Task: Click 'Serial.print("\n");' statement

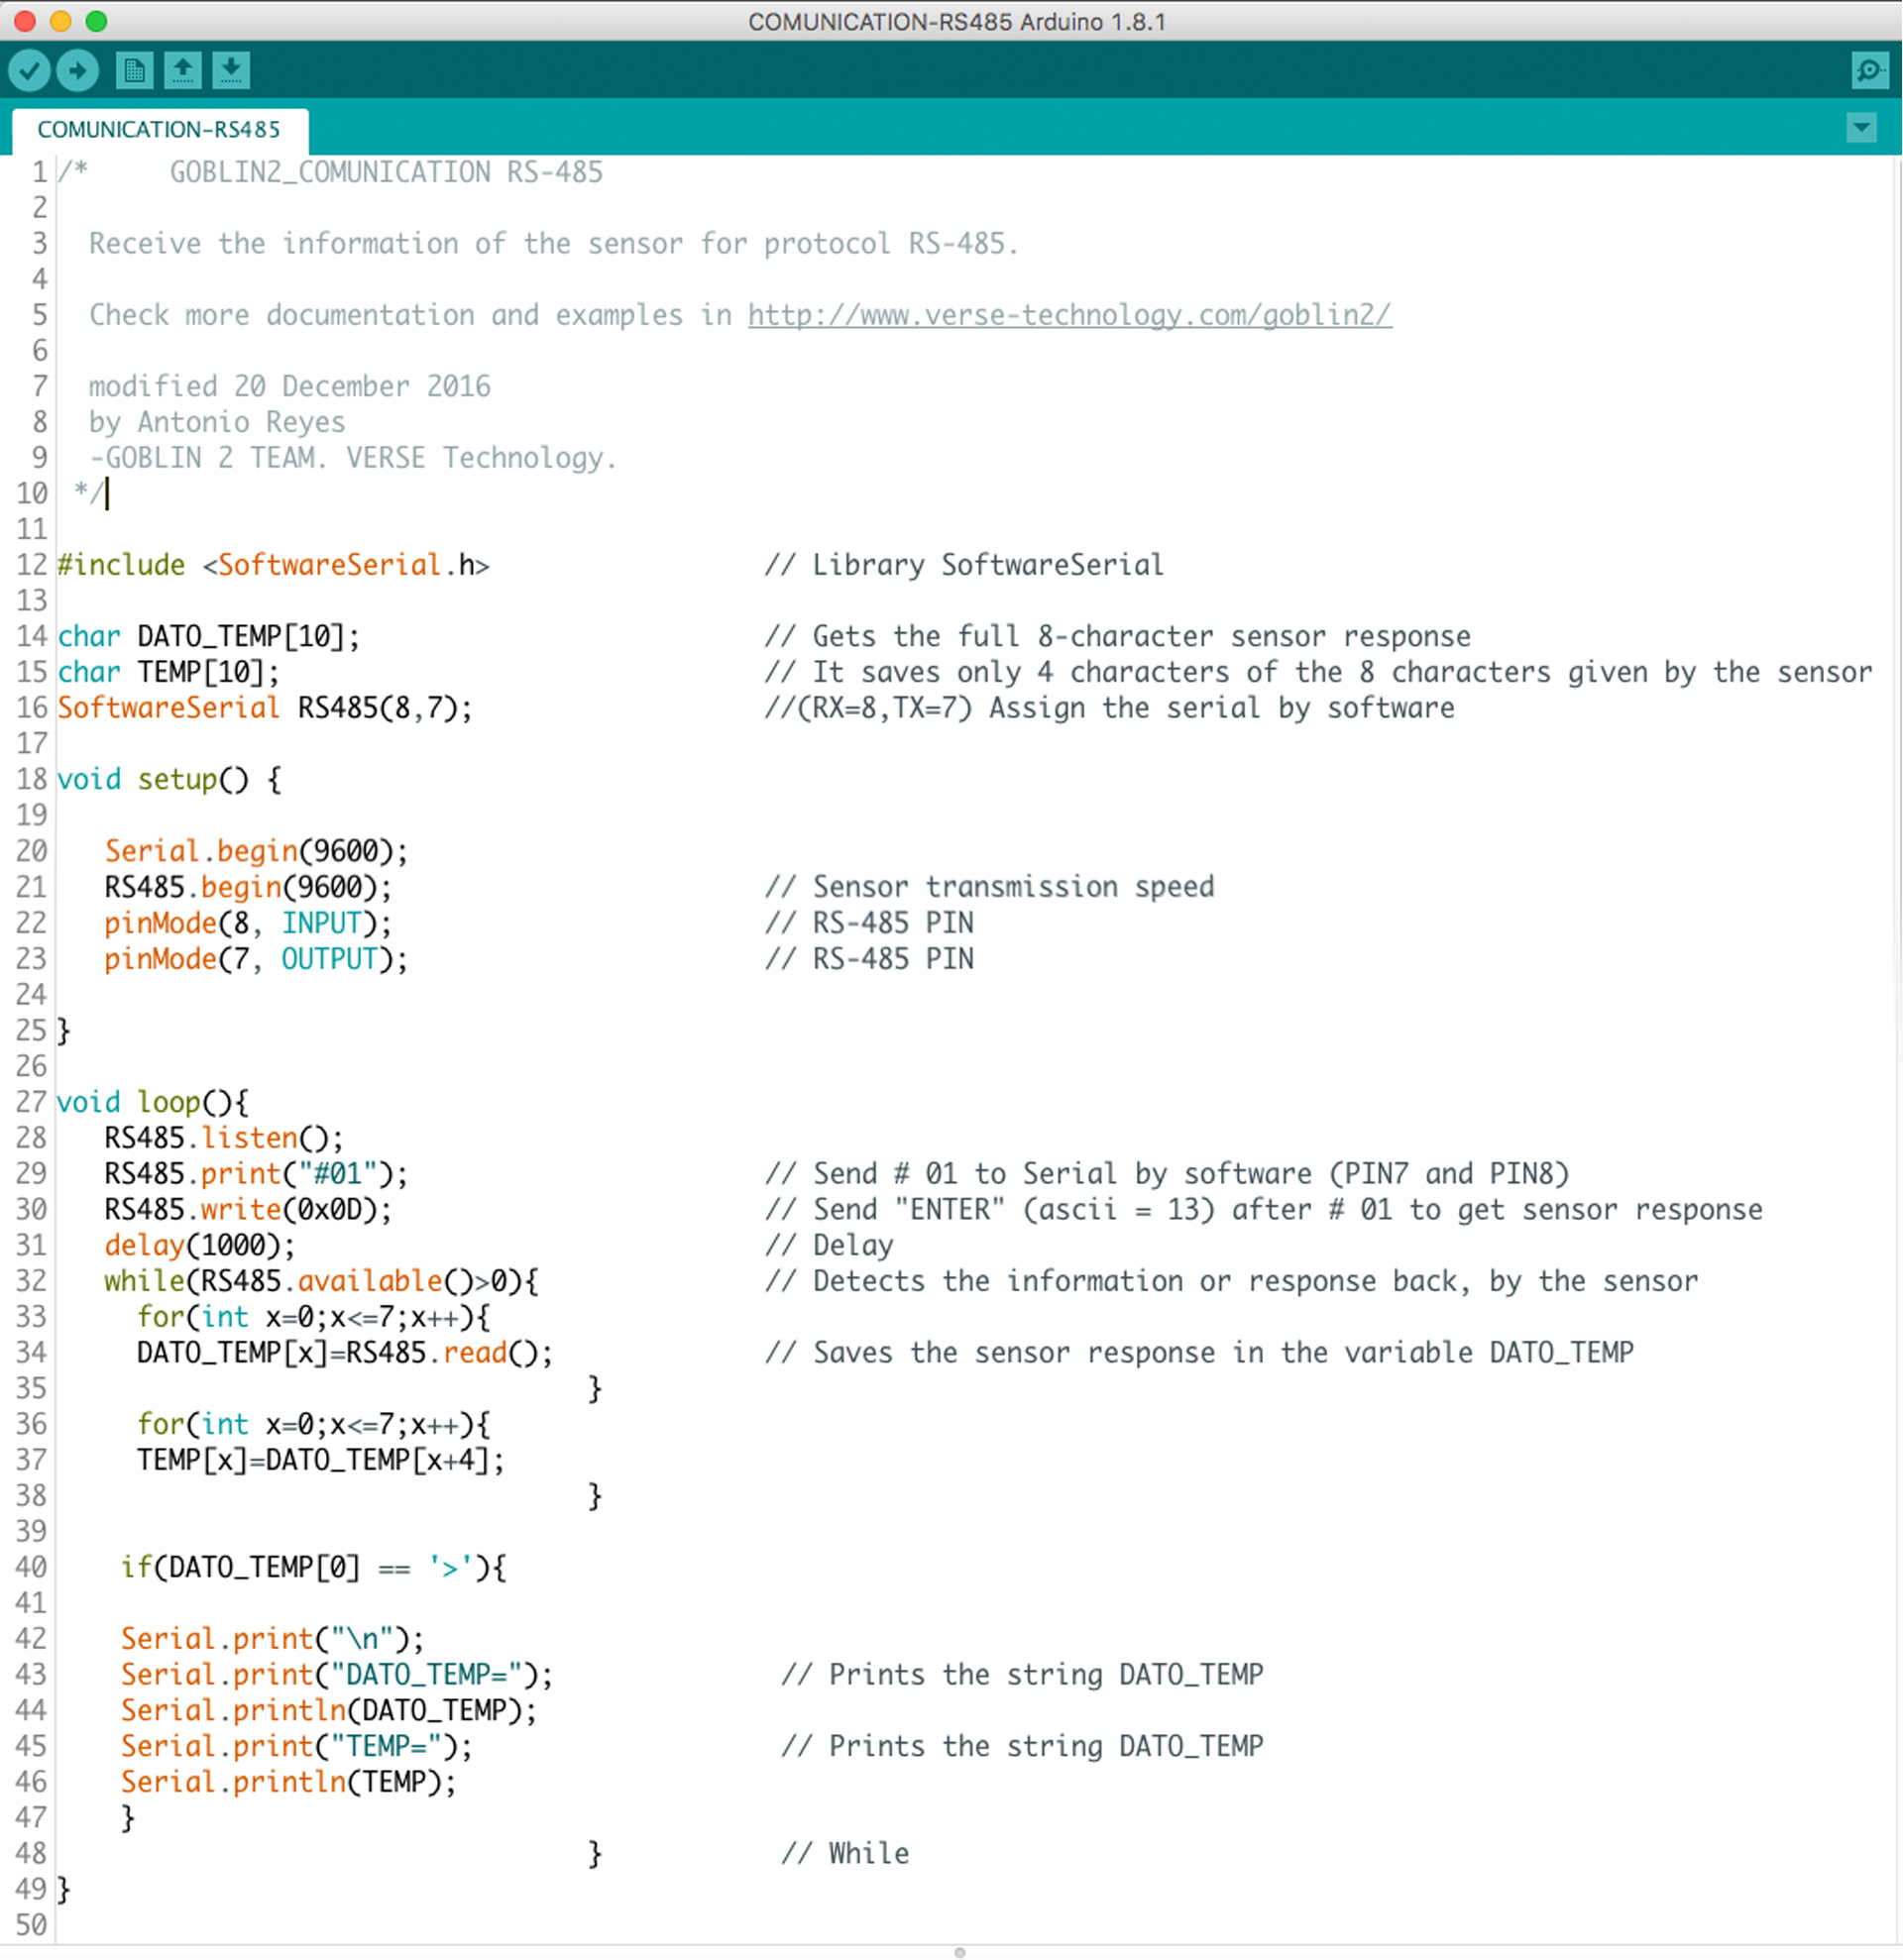Action: pos(273,1639)
